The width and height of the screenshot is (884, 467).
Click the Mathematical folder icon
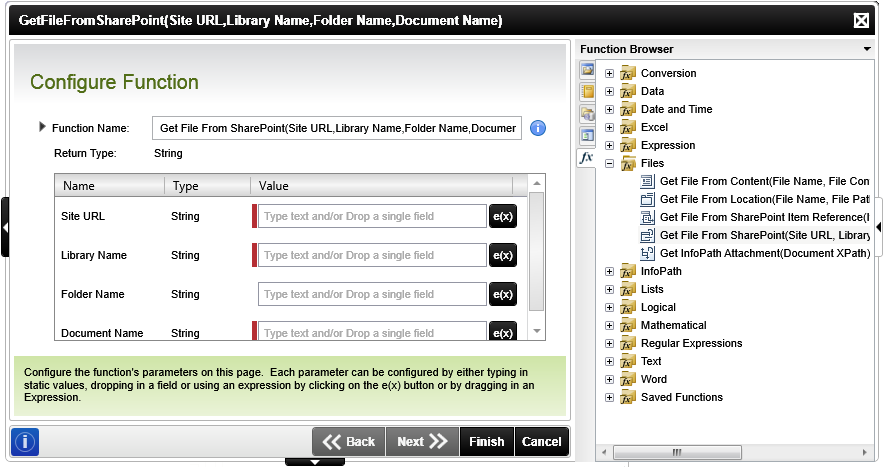(x=627, y=325)
